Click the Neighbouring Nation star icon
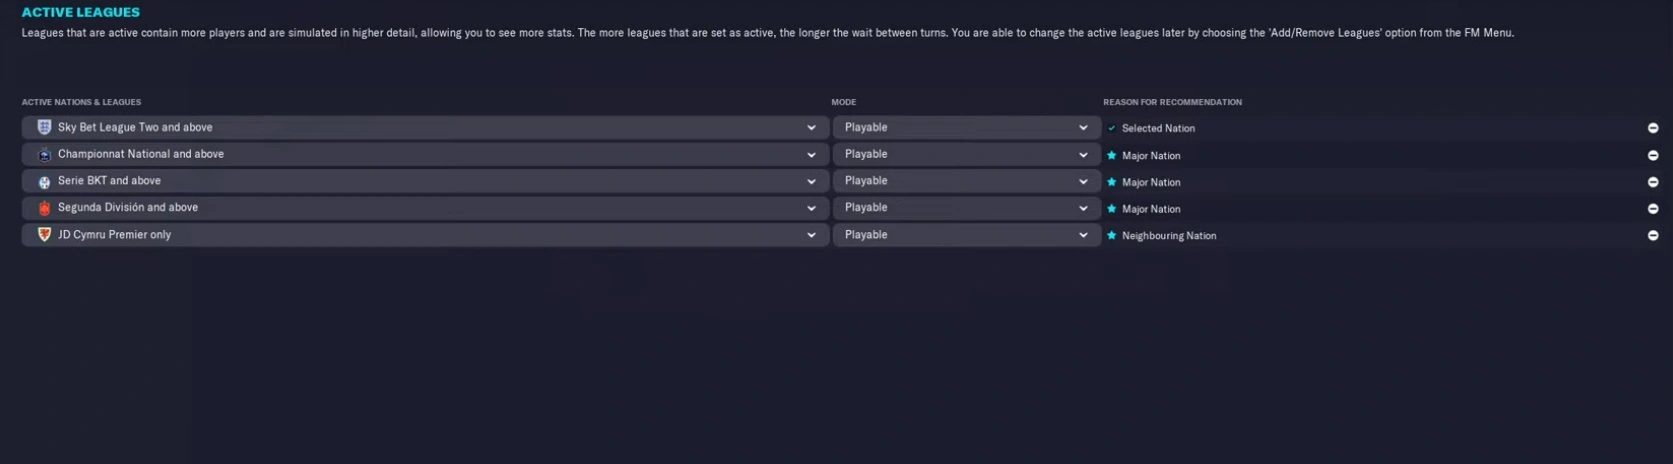Screen dimensions: 1673x464 click(x=1111, y=236)
